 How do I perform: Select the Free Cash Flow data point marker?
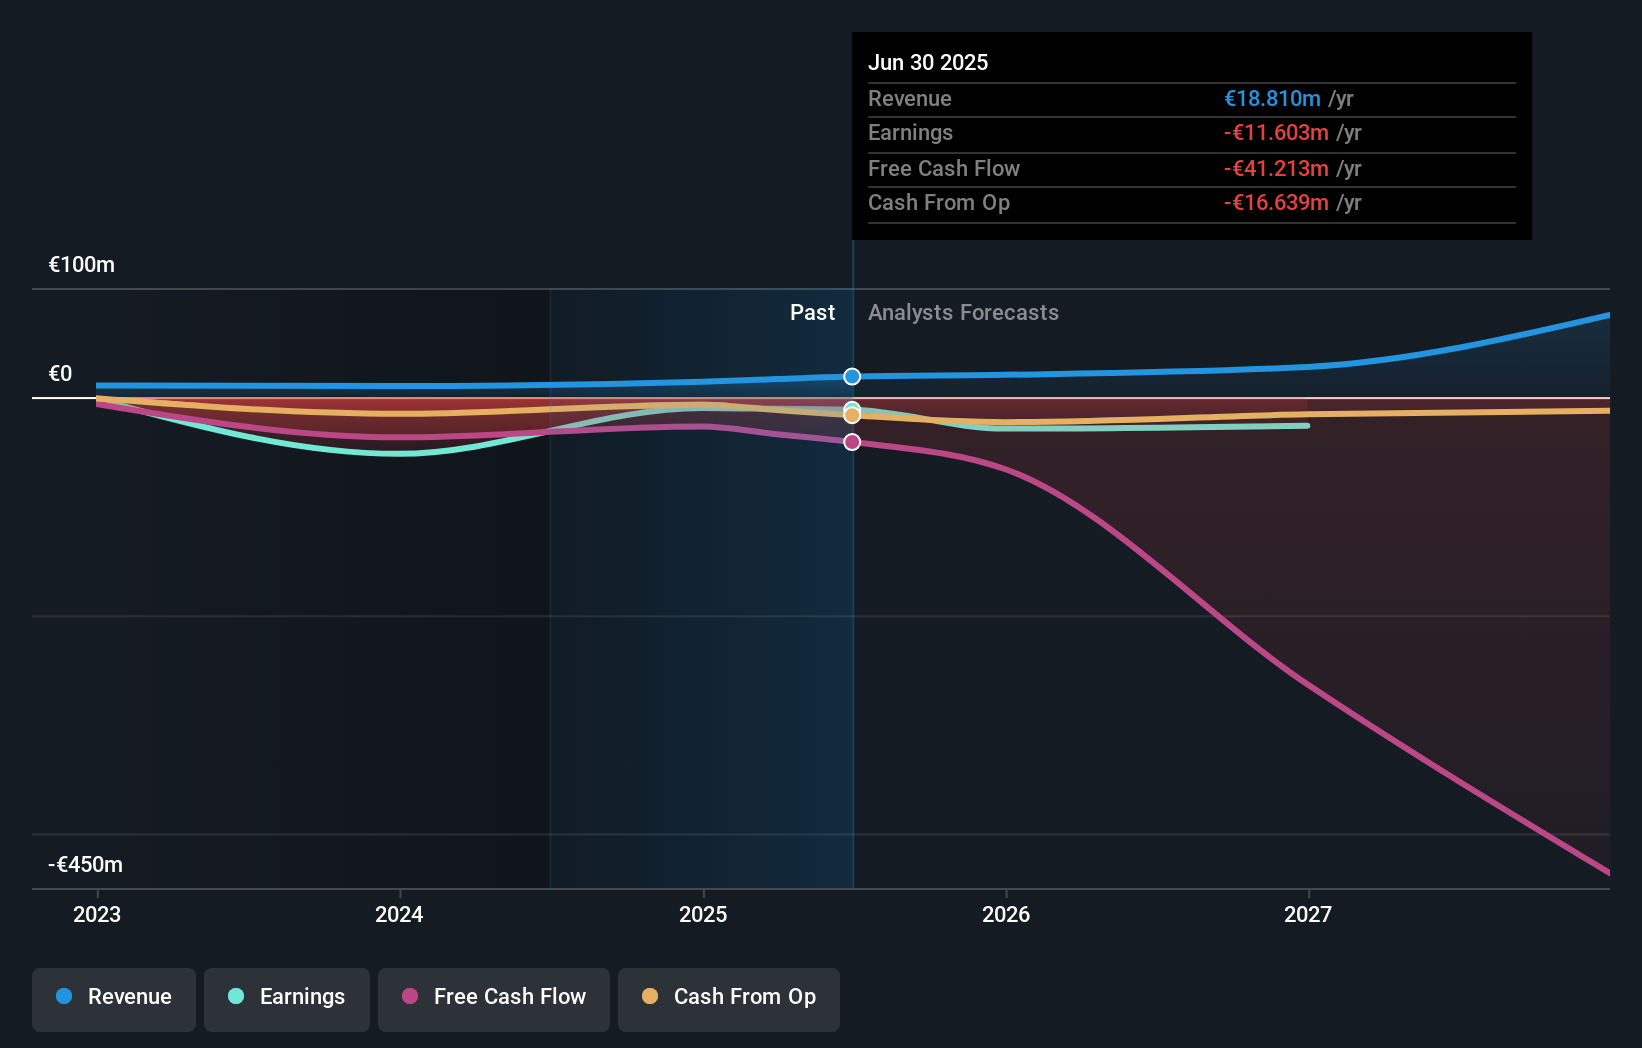click(x=851, y=443)
